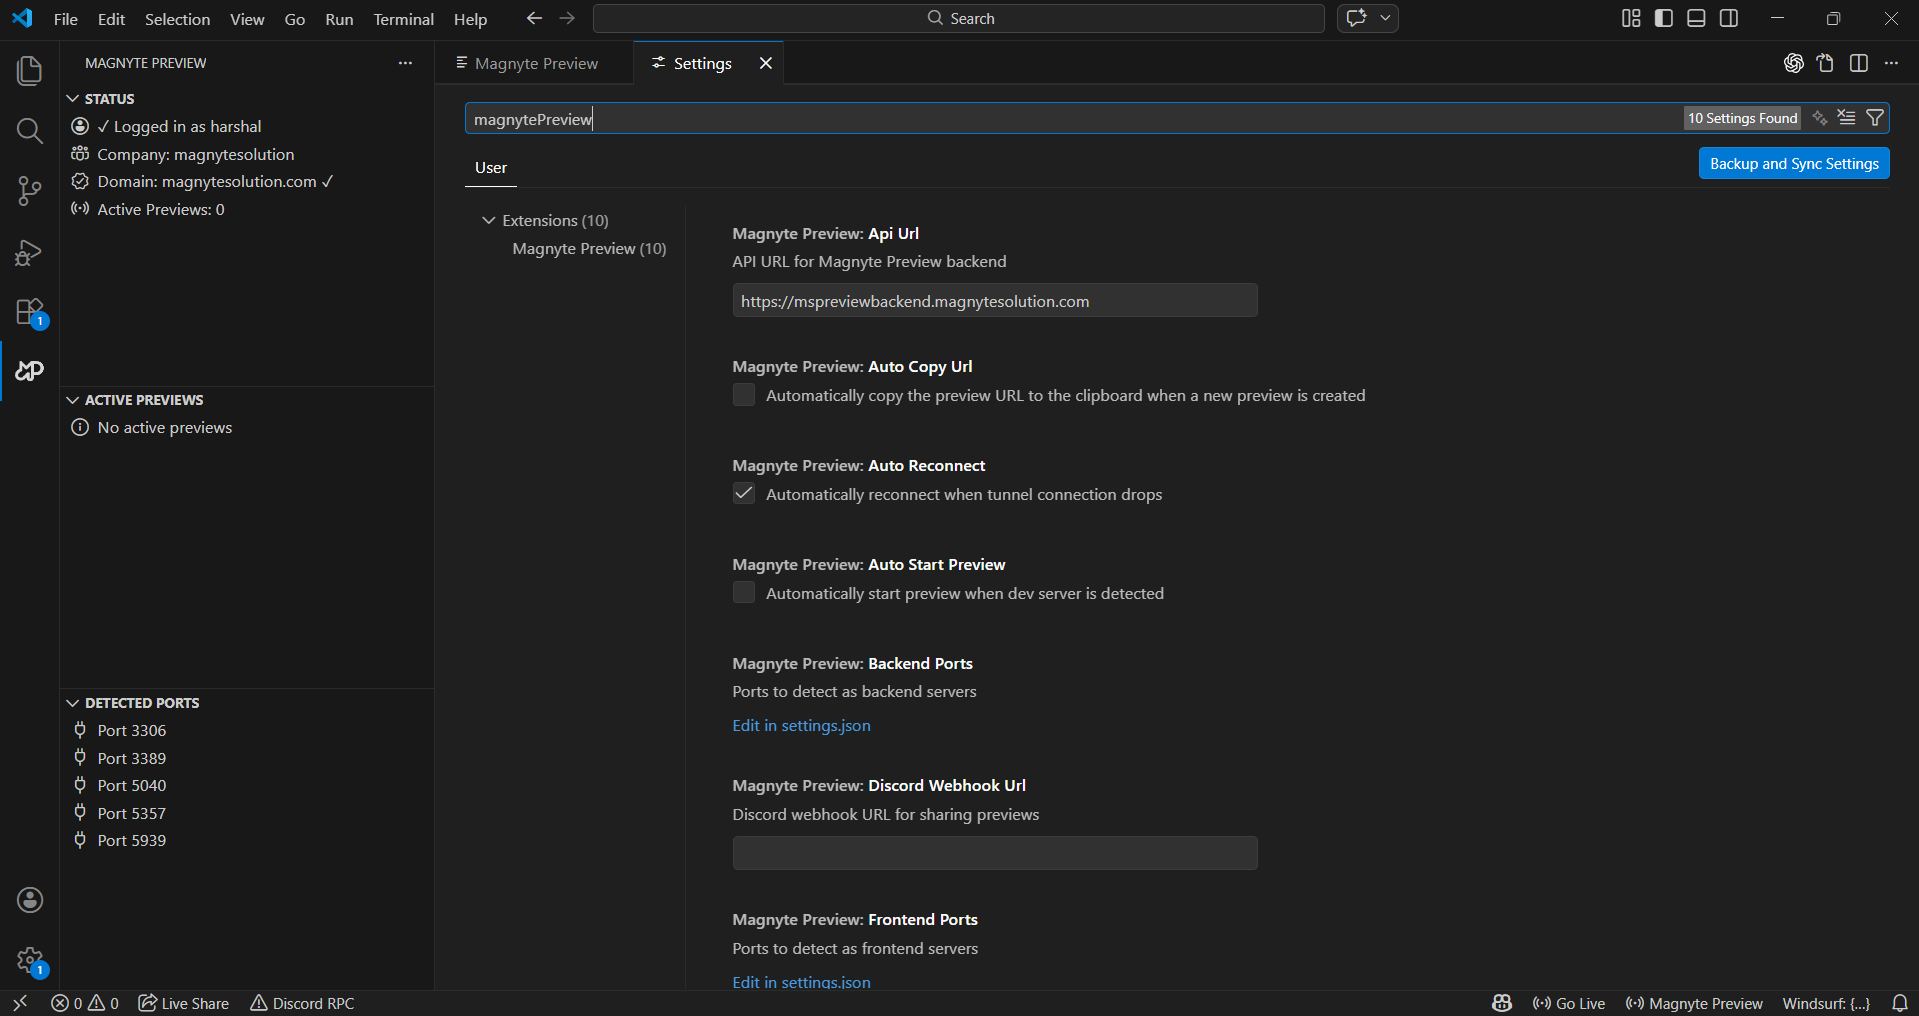
Task: Open the ChatGPT icon in the editor toolbar
Action: coord(1793,62)
